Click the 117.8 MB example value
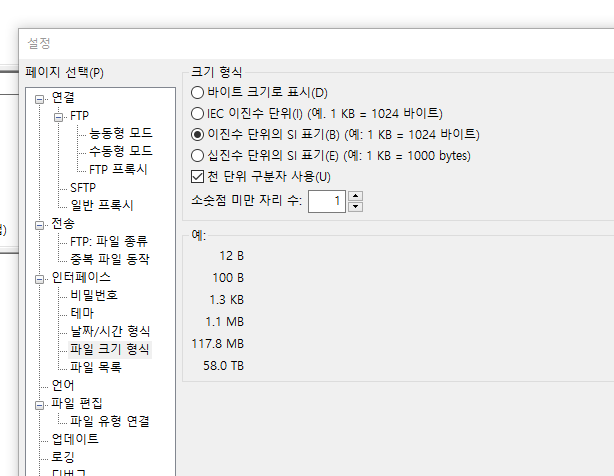The width and height of the screenshot is (614, 476). (218, 344)
